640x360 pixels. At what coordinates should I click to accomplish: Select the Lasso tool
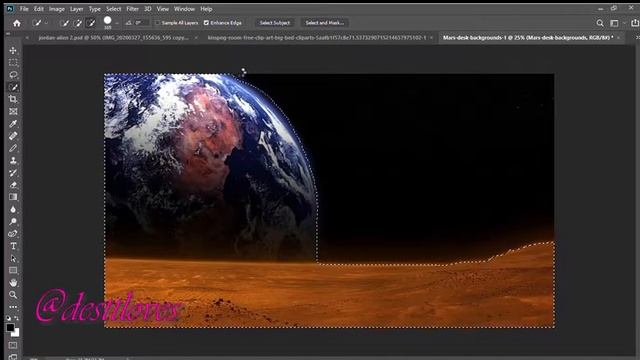13,75
